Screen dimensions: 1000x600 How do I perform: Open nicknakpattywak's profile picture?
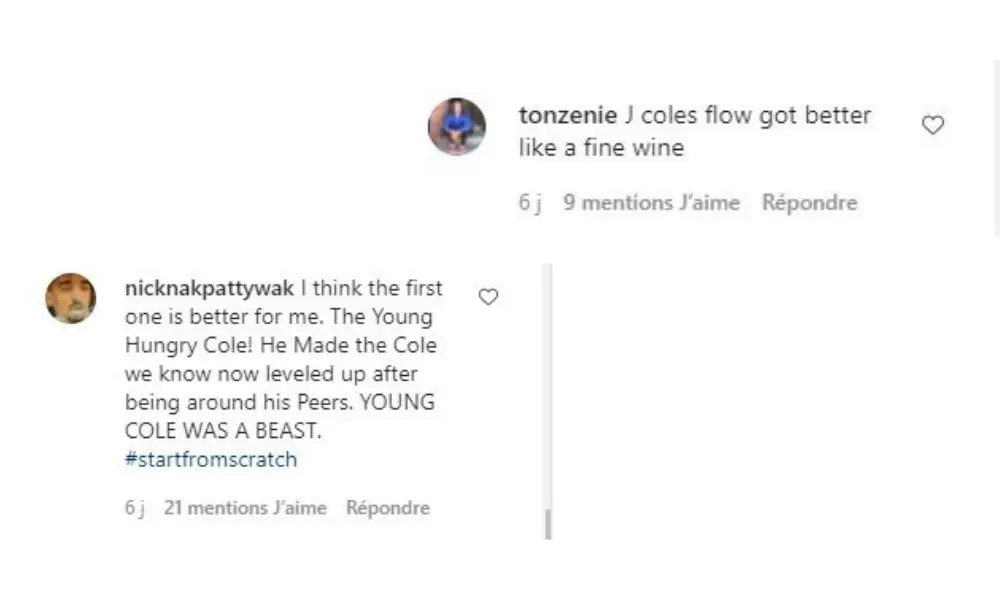pos(71,298)
